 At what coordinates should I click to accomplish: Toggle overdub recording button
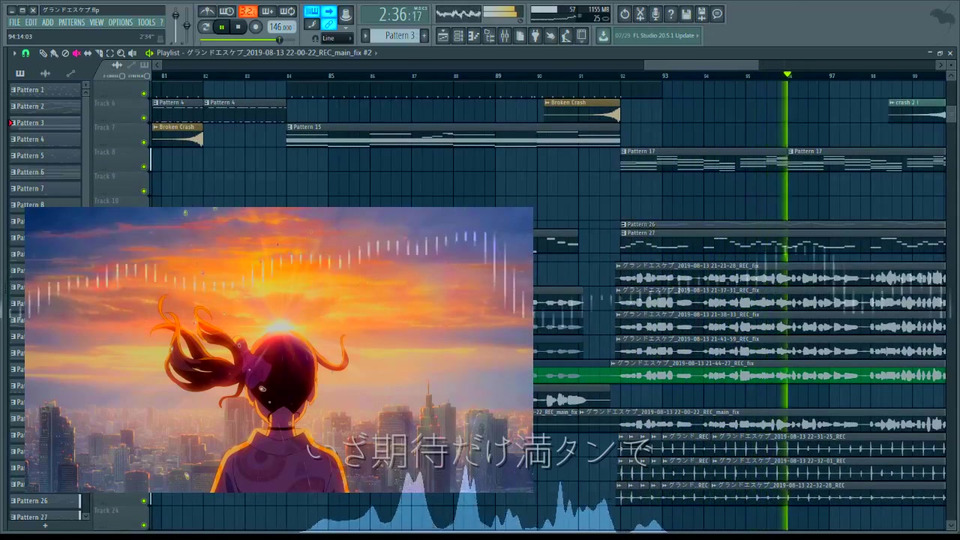tap(268, 11)
